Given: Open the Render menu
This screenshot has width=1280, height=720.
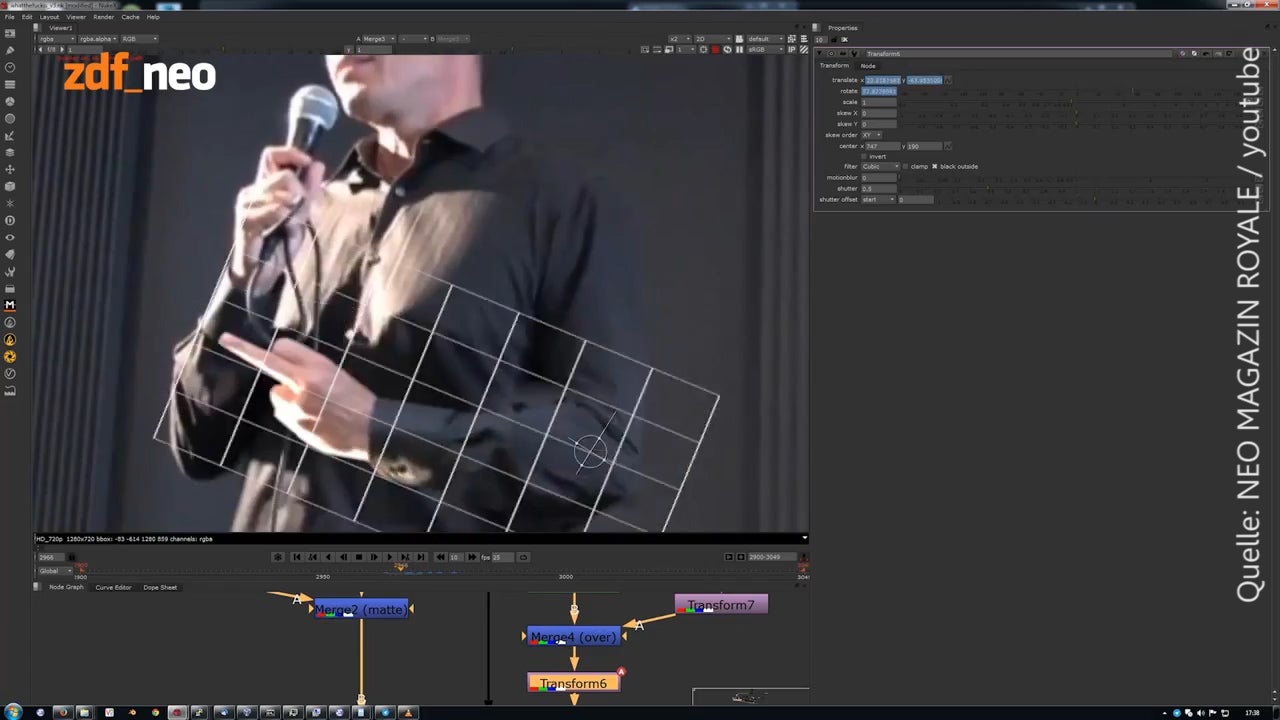Looking at the screenshot, I should (x=103, y=17).
